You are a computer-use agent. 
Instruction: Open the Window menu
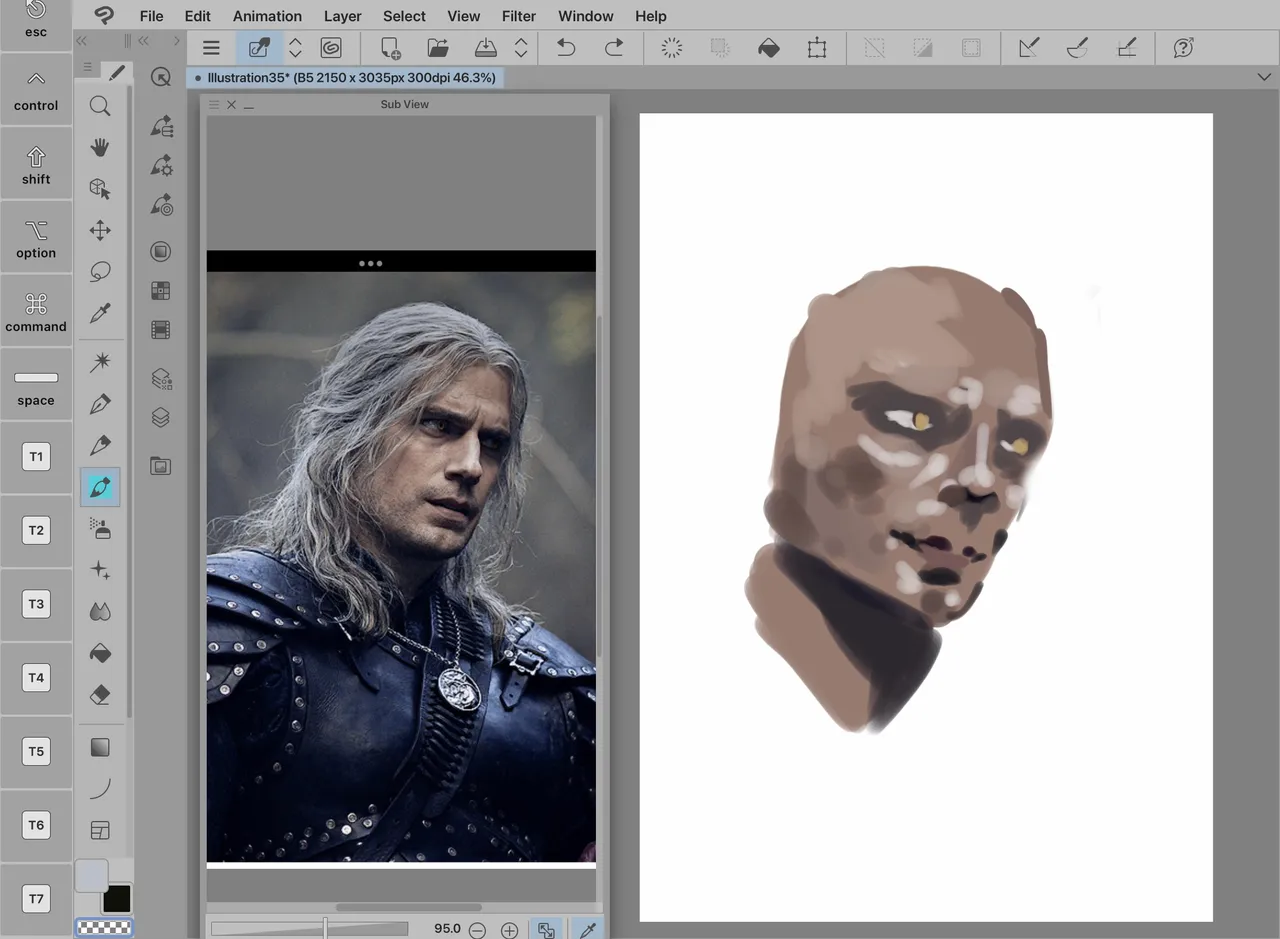point(586,16)
